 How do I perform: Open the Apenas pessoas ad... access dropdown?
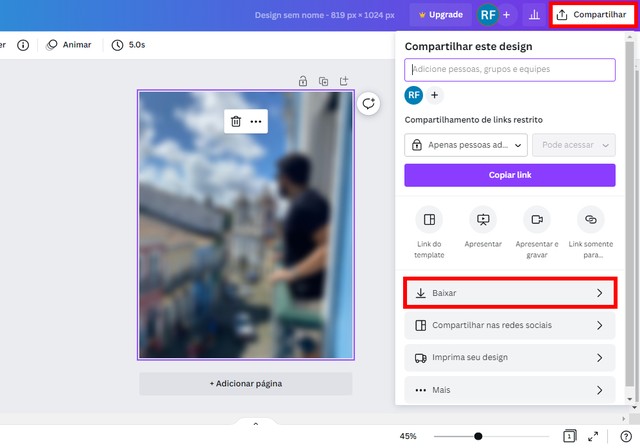click(466, 145)
